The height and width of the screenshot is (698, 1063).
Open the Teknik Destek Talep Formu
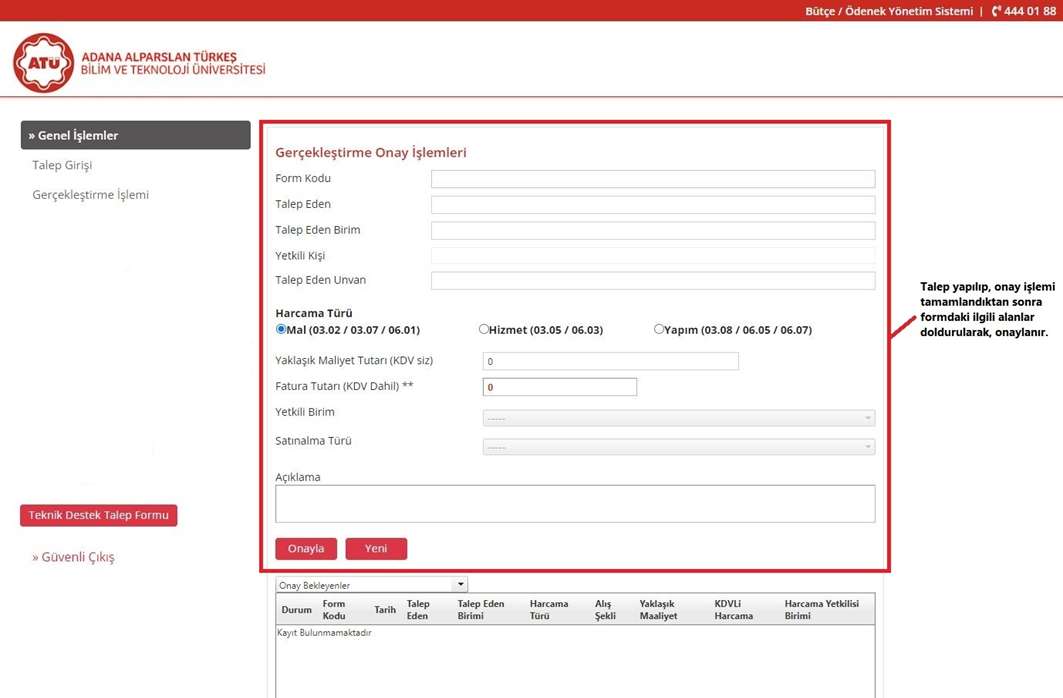99,515
